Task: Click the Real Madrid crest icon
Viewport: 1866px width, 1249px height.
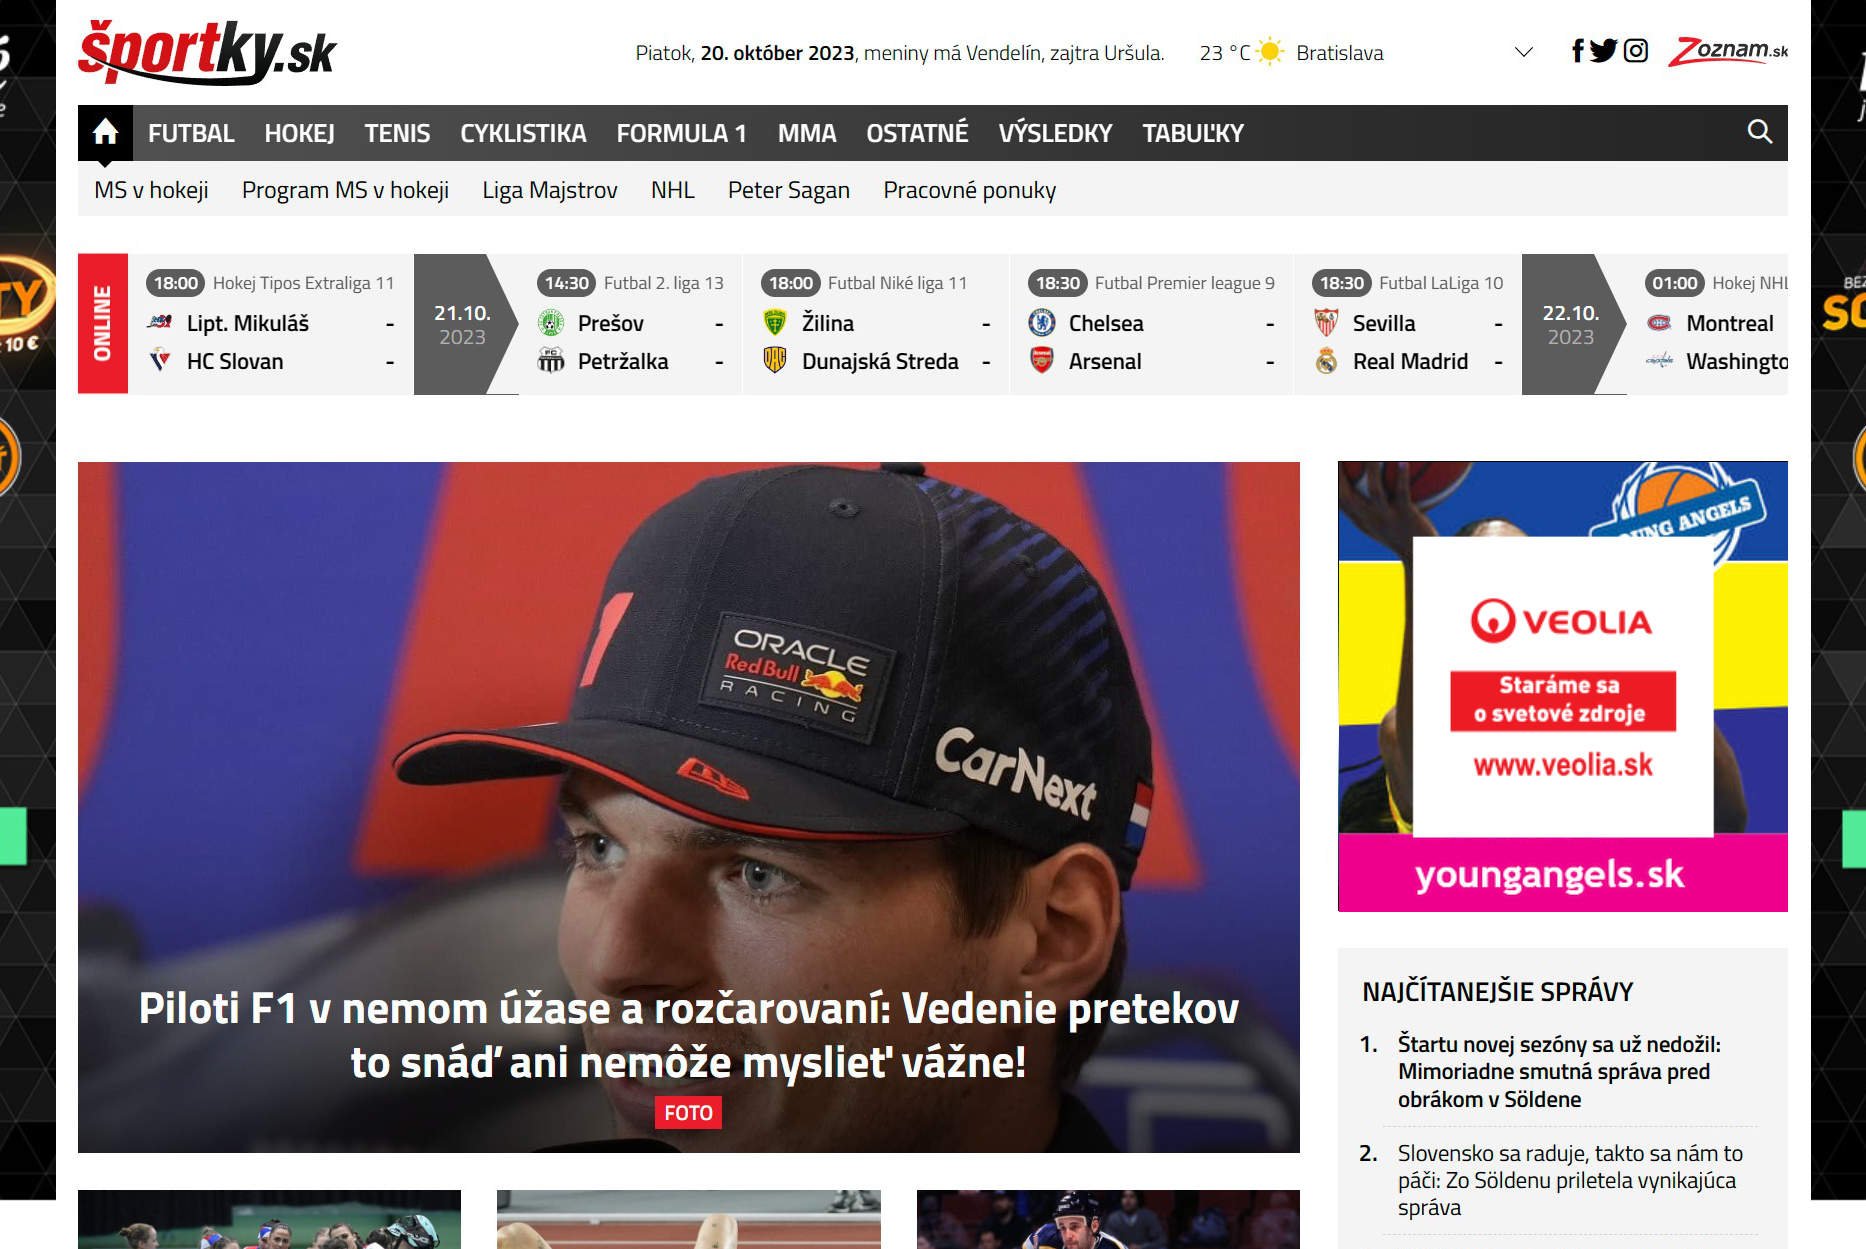Action: point(1326,361)
